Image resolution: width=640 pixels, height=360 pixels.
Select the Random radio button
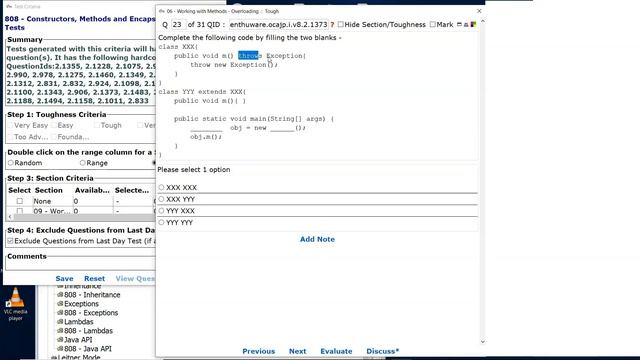pyautogui.click(x=11, y=163)
